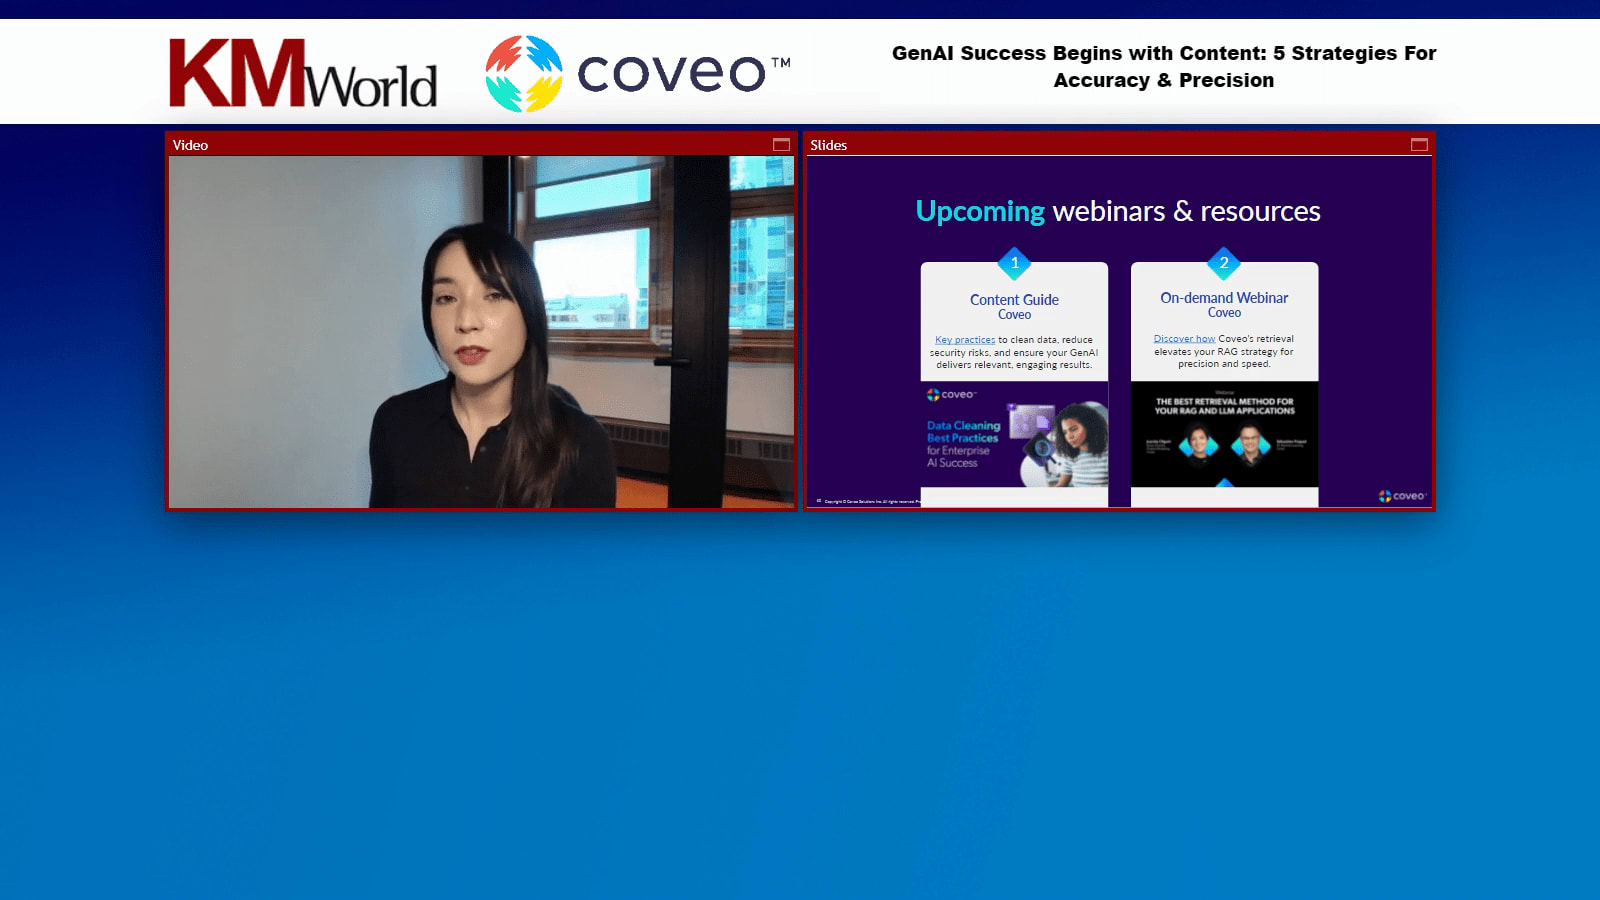The height and width of the screenshot is (900, 1600).
Task: Click the KMWorld logo
Action: click(x=303, y=73)
